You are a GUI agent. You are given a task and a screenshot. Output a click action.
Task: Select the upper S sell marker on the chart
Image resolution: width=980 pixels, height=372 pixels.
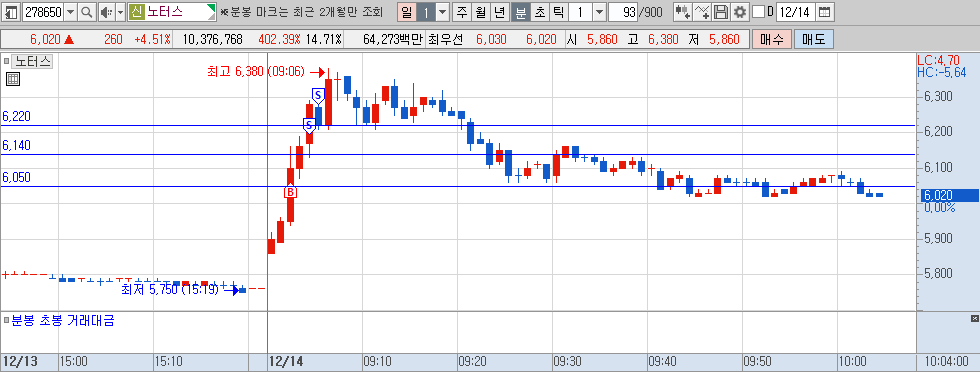(x=318, y=96)
